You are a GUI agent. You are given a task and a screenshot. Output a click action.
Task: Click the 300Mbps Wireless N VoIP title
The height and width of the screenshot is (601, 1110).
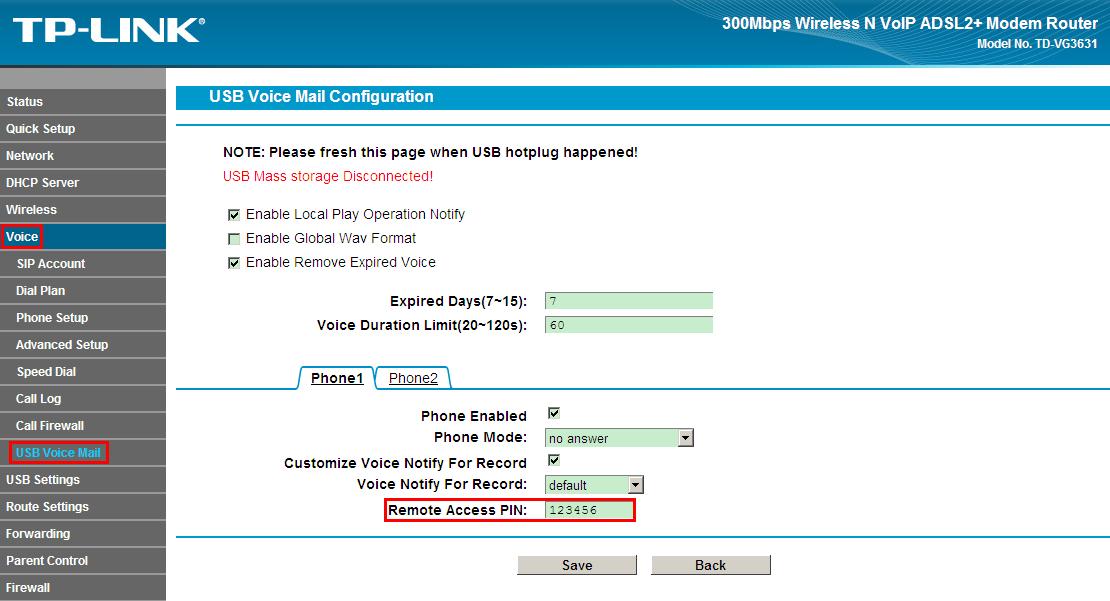pos(910,23)
